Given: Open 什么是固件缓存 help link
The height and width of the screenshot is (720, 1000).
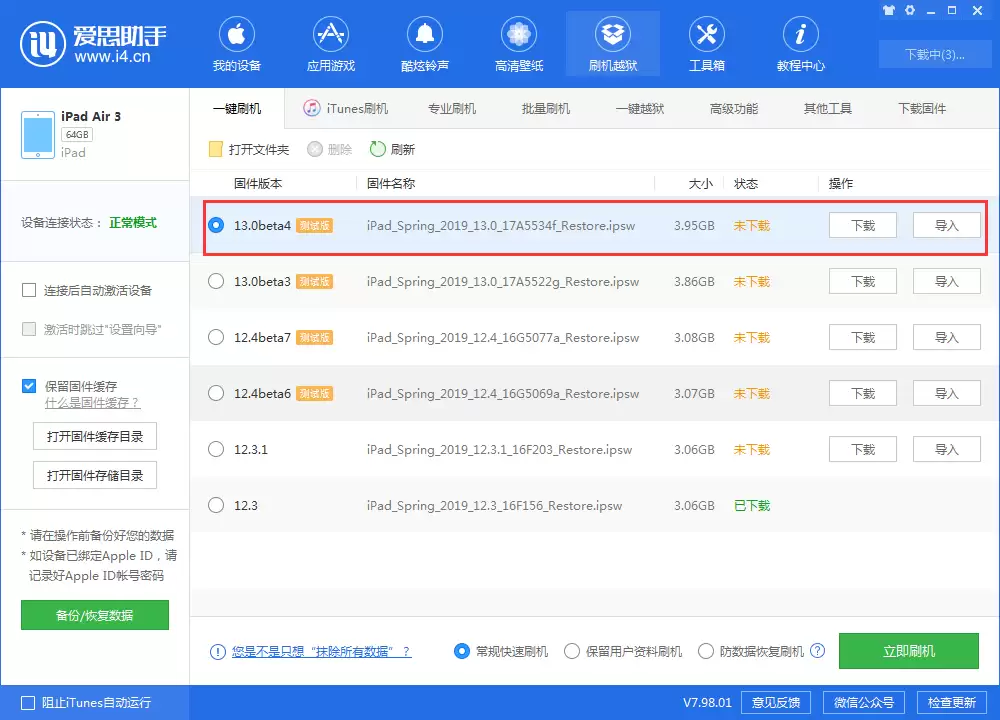Looking at the screenshot, I should (x=92, y=403).
